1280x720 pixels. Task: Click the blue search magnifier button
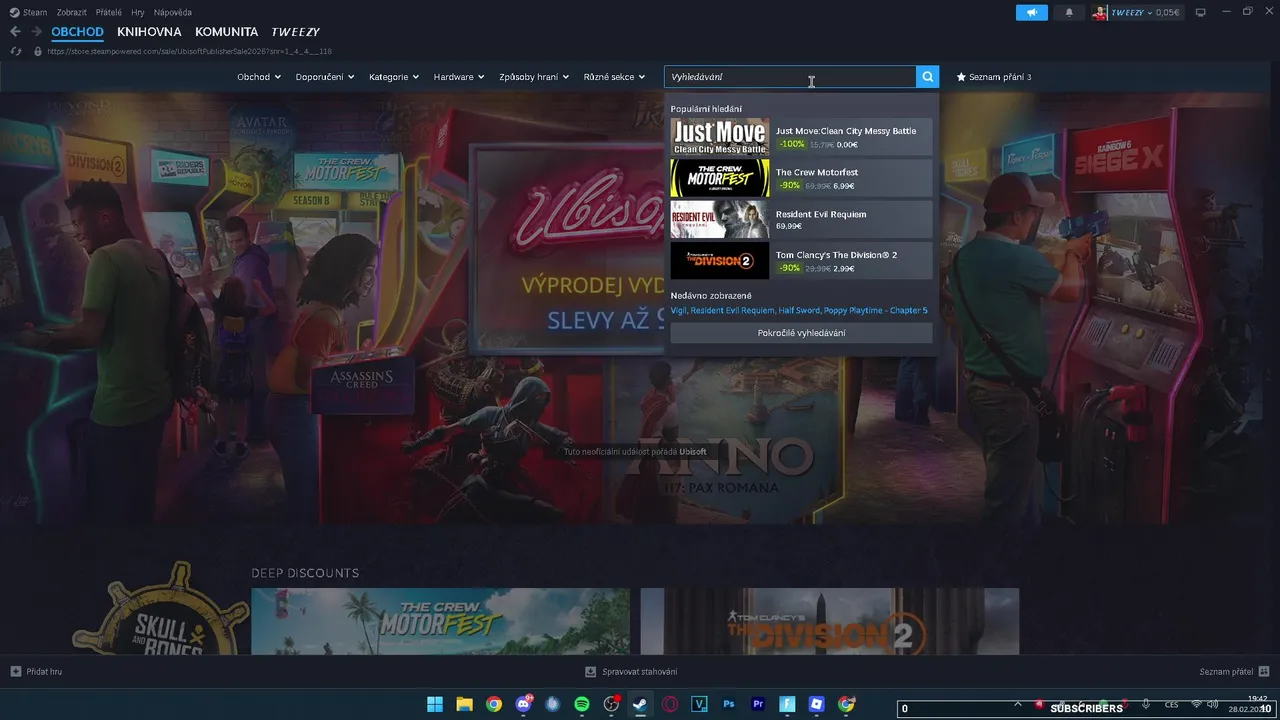(928, 77)
